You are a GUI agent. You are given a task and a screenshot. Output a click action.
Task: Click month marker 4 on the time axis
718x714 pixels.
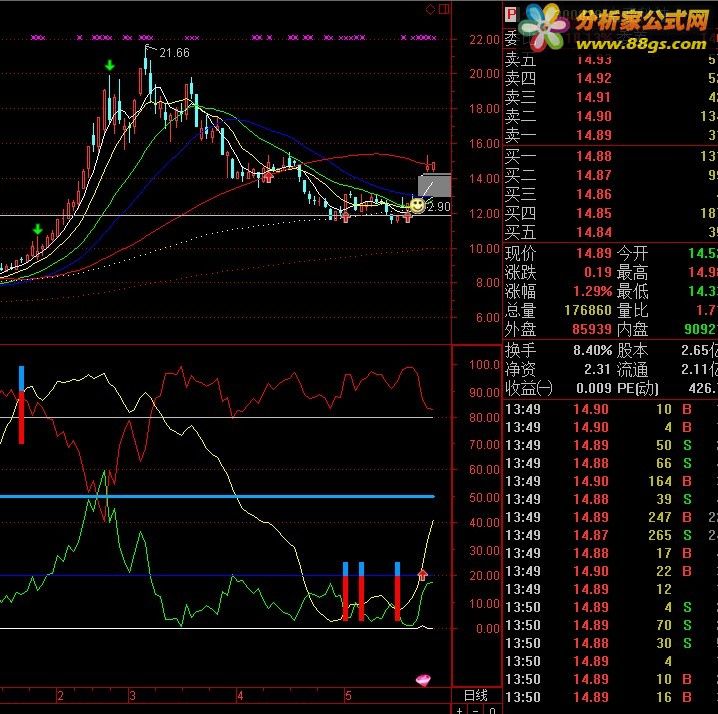coord(240,696)
